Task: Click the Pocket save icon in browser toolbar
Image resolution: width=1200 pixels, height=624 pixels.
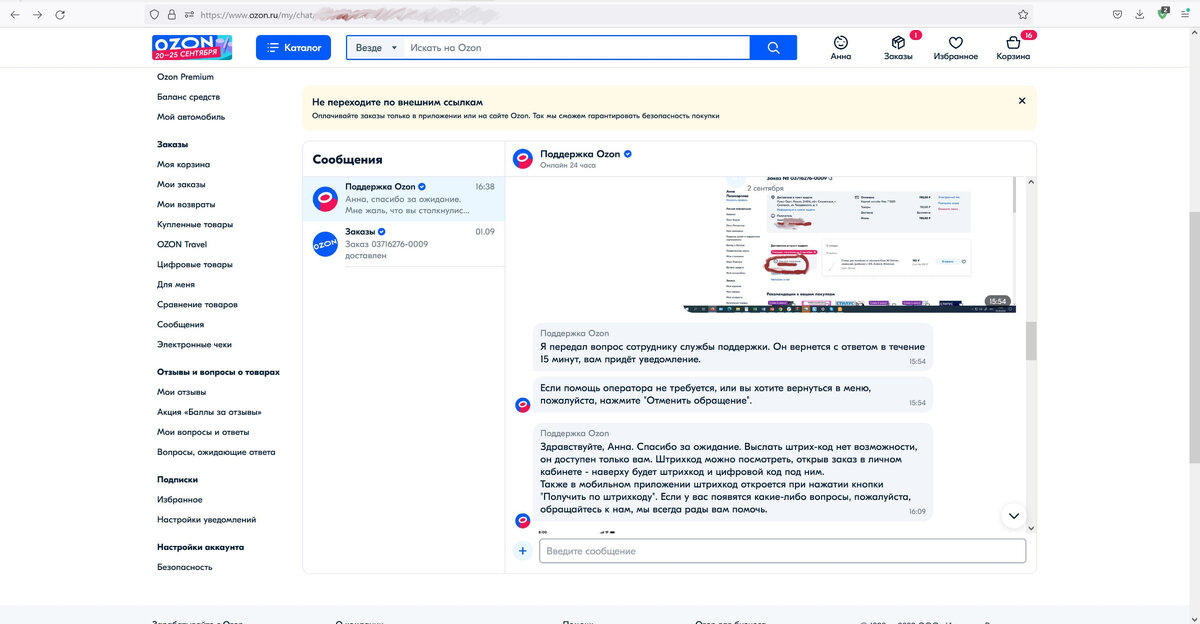Action: pyautogui.click(x=1117, y=15)
